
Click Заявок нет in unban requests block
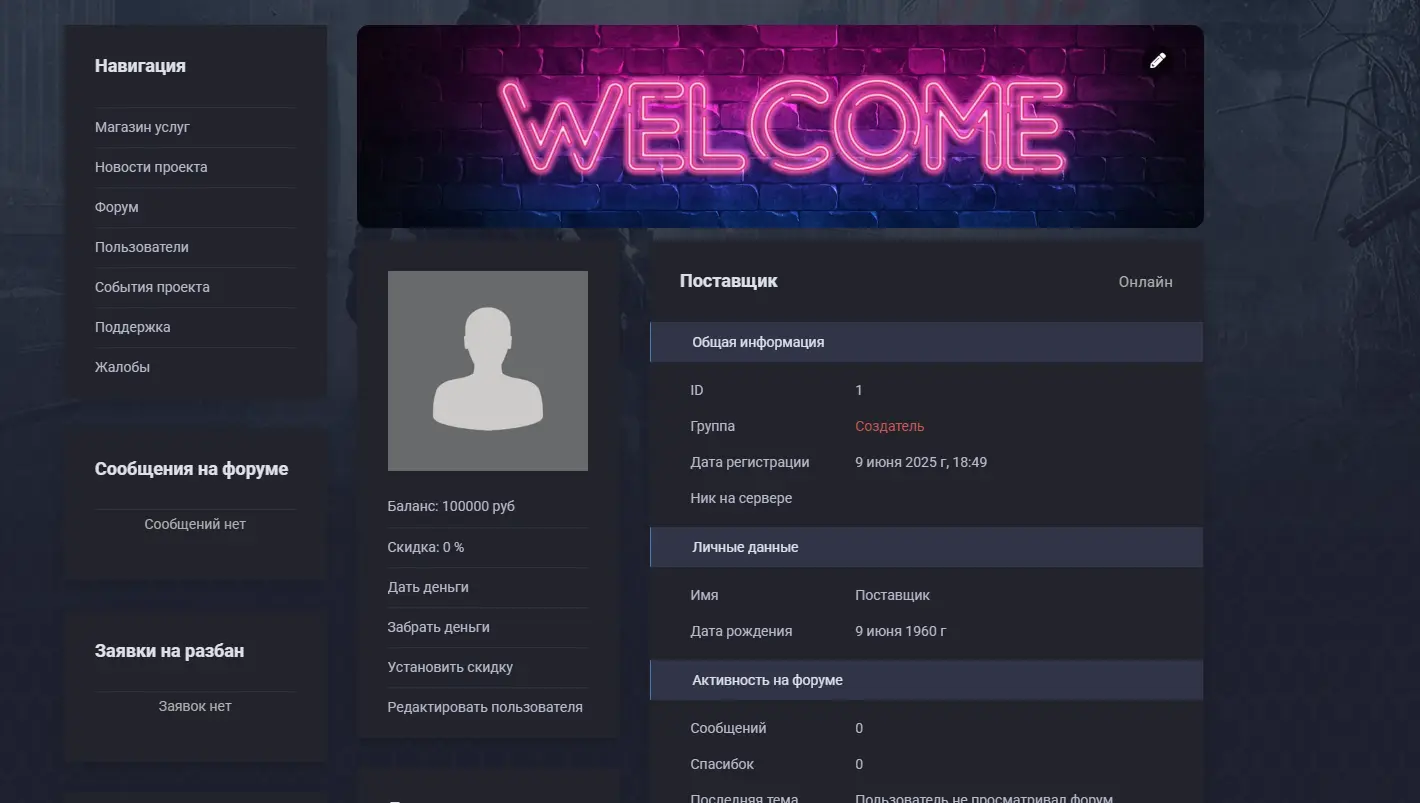click(x=195, y=706)
